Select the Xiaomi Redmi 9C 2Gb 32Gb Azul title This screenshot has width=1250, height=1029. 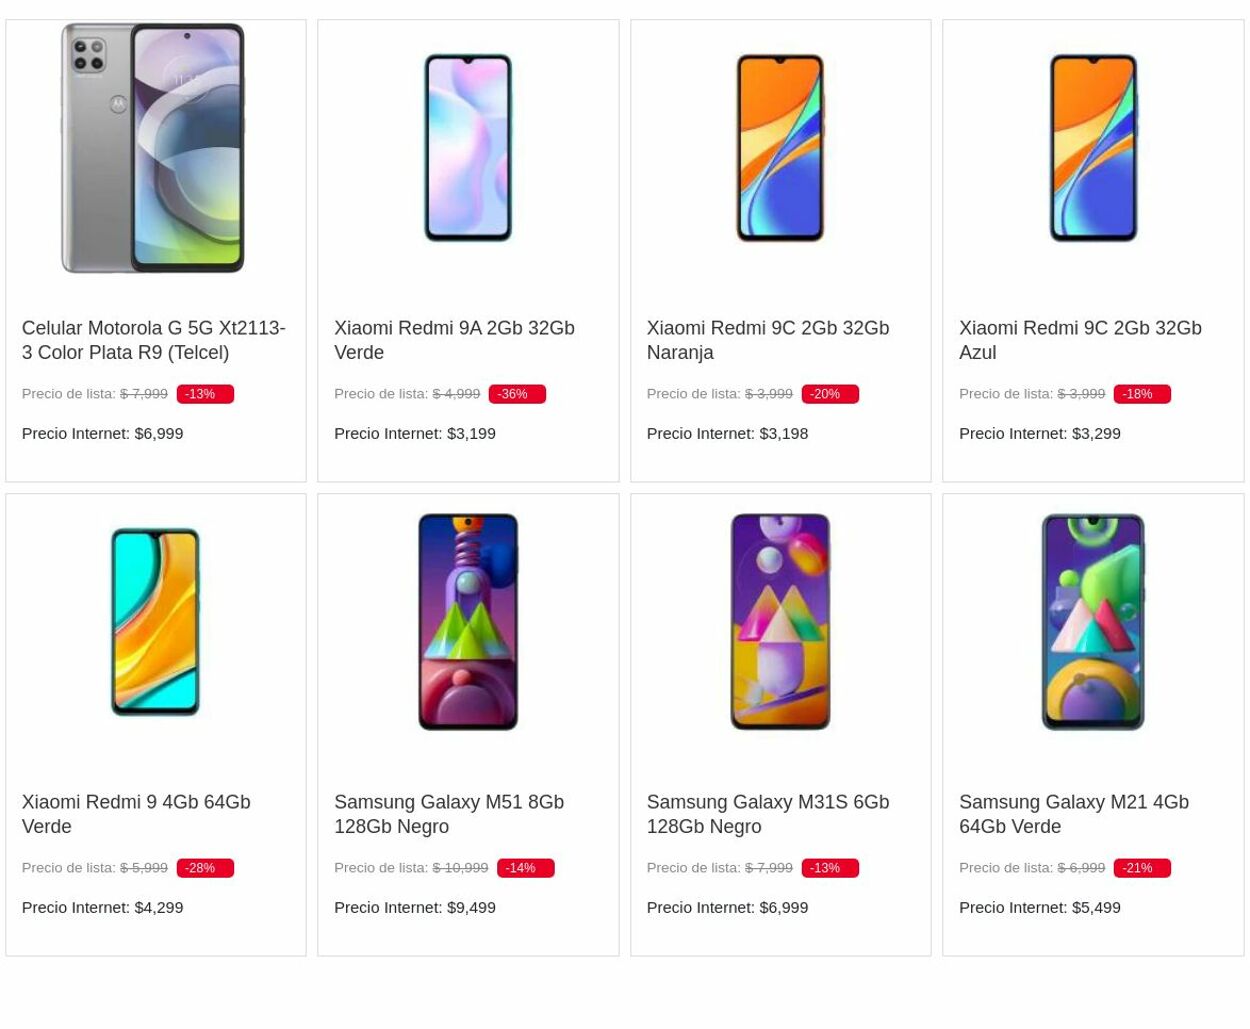[1080, 340]
